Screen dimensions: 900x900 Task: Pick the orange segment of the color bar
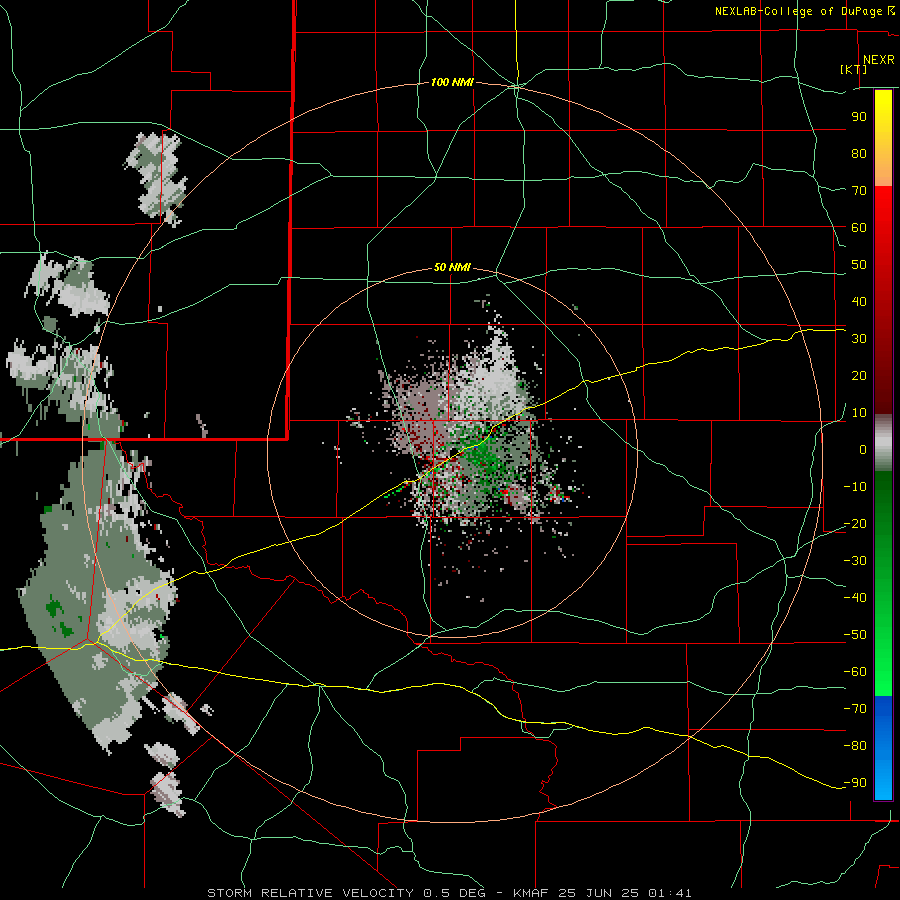tap(883, 170)
